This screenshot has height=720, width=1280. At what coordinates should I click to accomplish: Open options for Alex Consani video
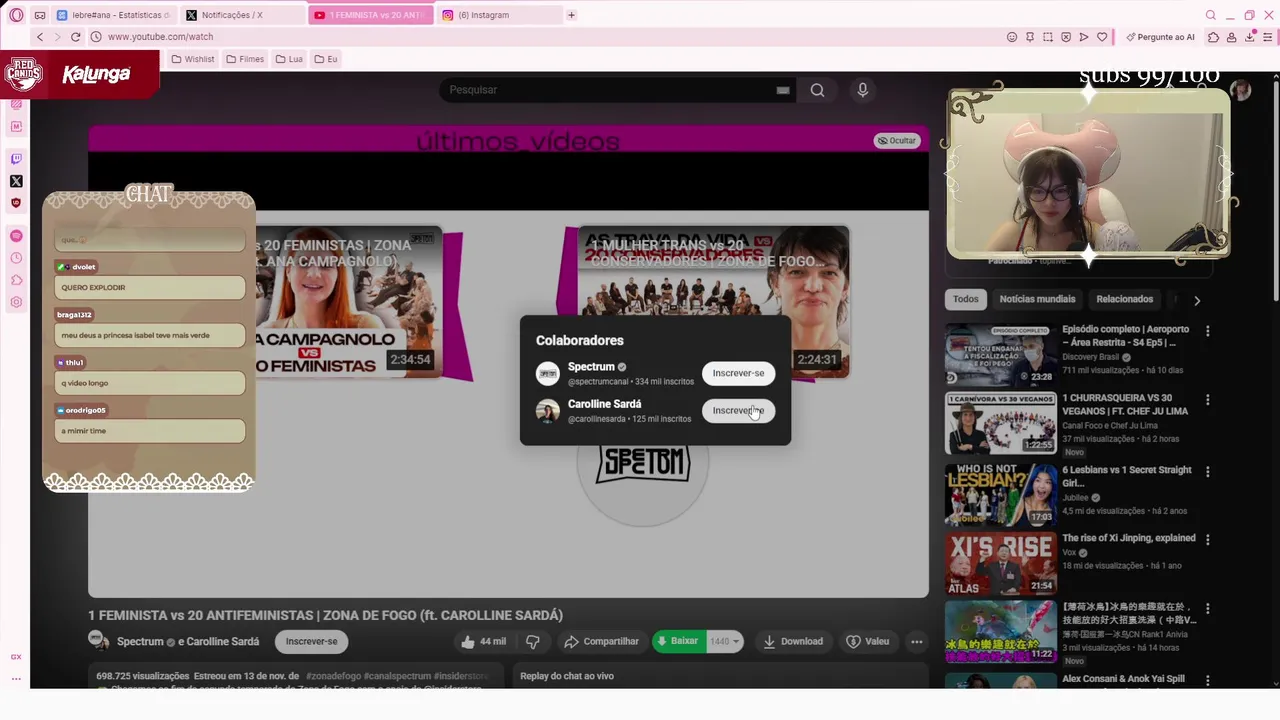tap(1207, 680)
